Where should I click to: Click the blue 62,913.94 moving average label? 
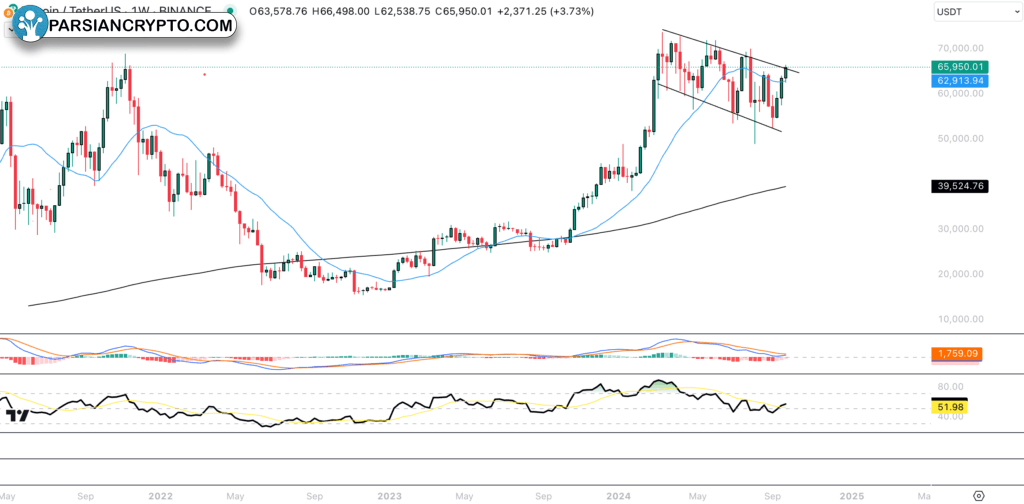point(960,80)
